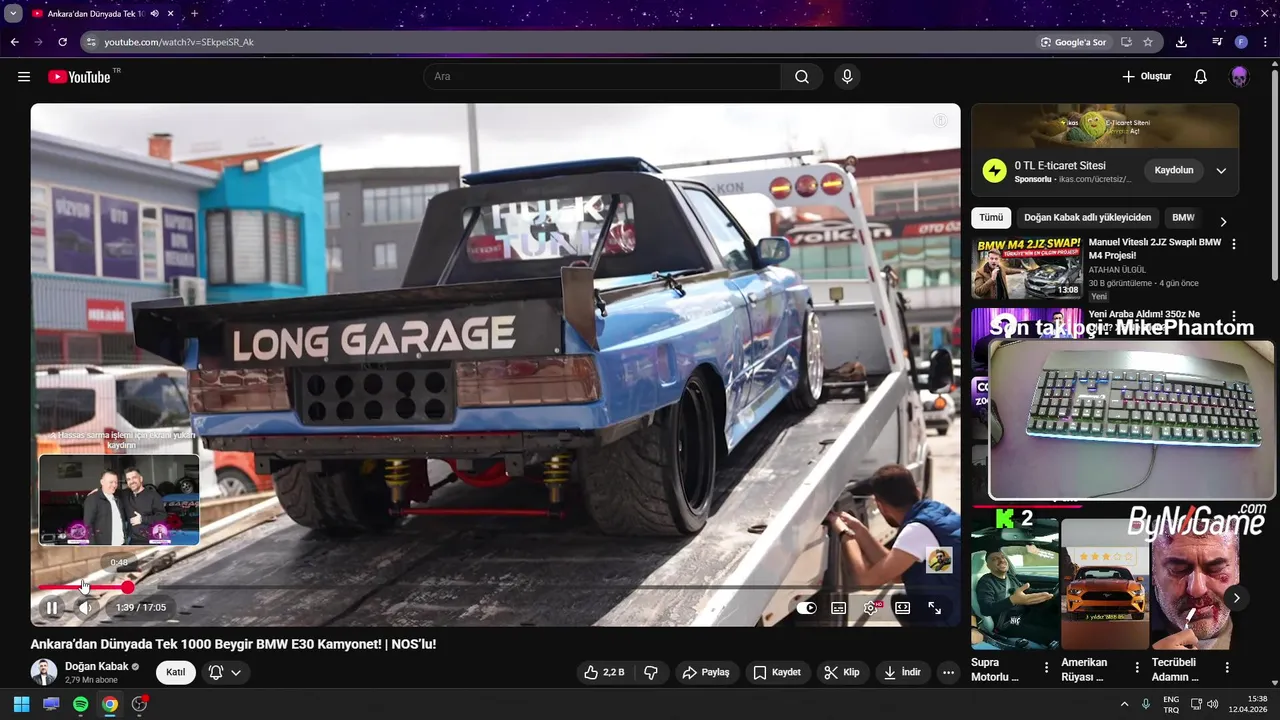The height and width of the screenshot is (720, 1280).
Task: Open the BMW M4 2JZ Swap thumbnail
Action: (1026, 268)
